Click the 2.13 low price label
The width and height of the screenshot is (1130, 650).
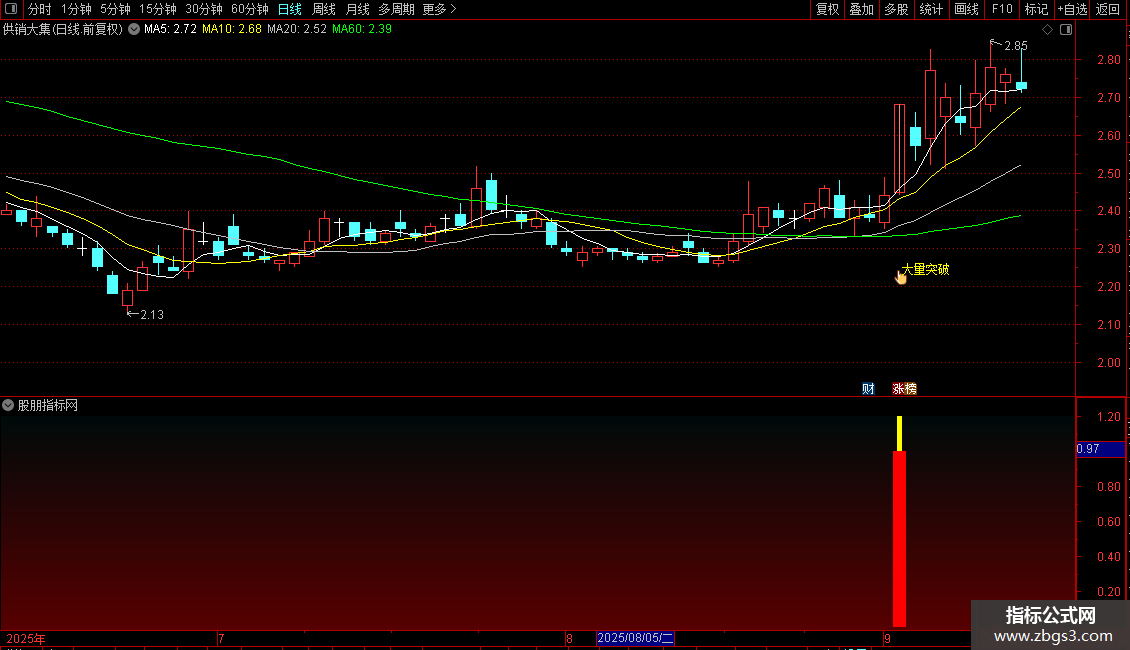(152, 315)
